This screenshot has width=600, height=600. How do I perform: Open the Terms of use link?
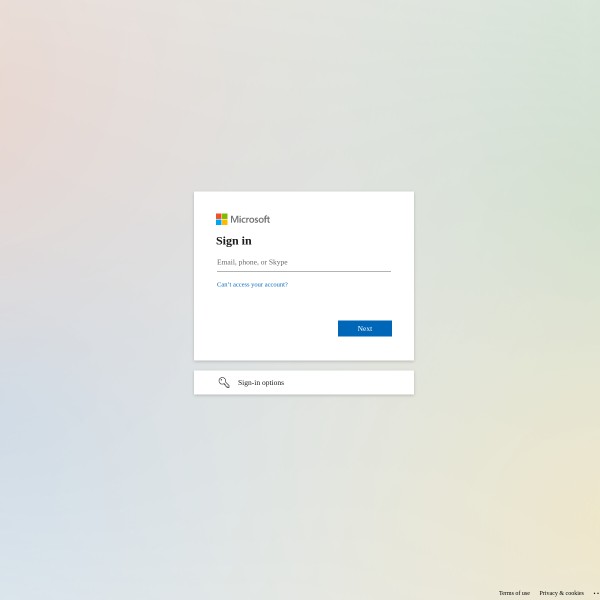pos(514,593)
